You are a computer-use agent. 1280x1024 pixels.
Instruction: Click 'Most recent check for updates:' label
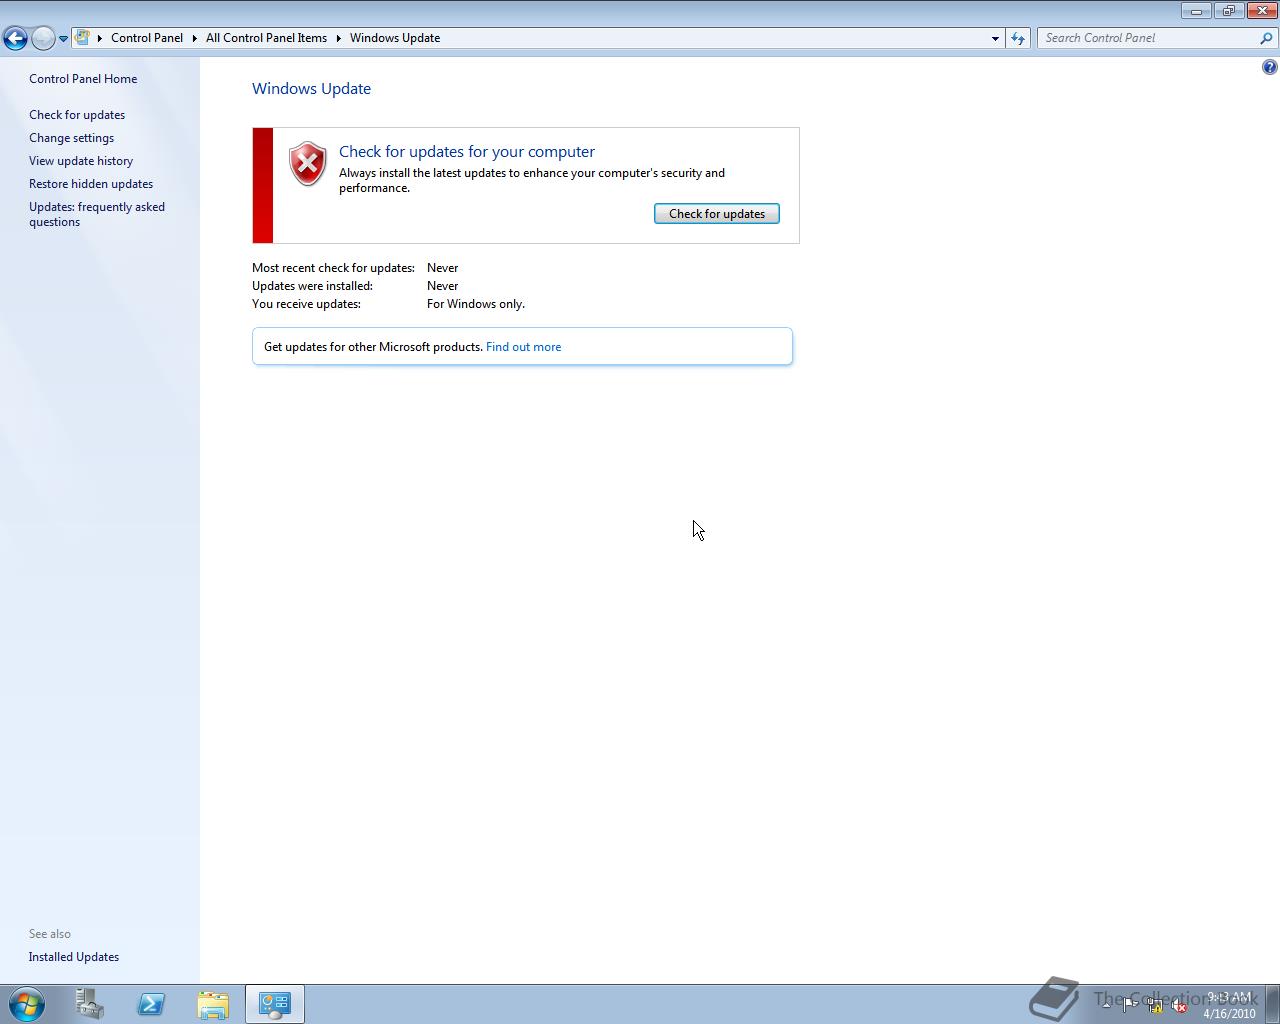(x=333, y=268)
